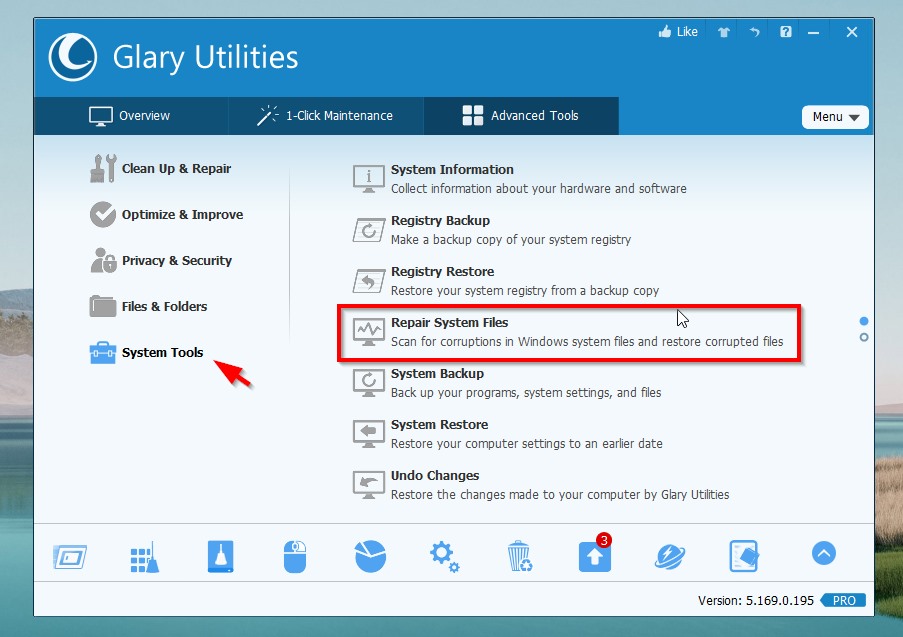The width and height of the screenshot is (903, 637).
Task: Open the registry cleaner broom-grid icon
Action: pos(145,557)
